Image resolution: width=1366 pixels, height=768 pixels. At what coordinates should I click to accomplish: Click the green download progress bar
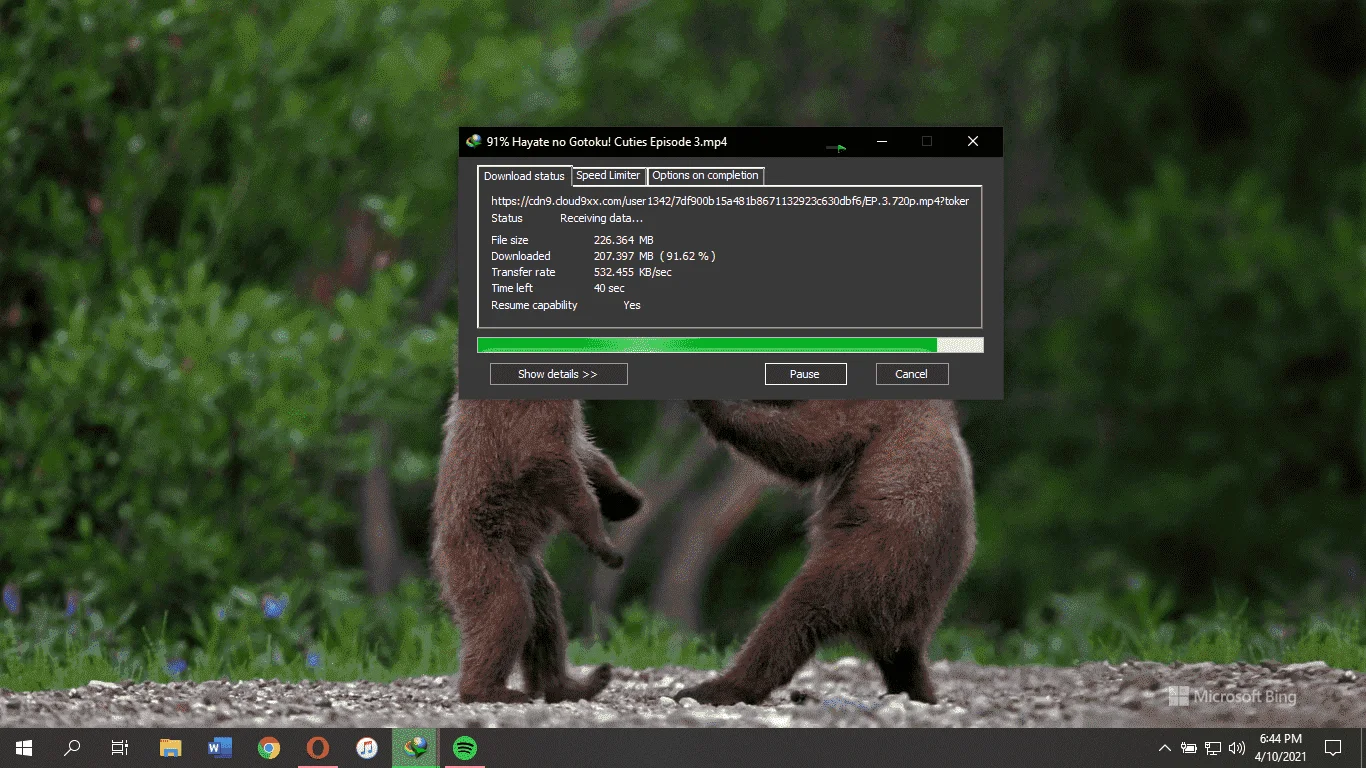[730, 345]
